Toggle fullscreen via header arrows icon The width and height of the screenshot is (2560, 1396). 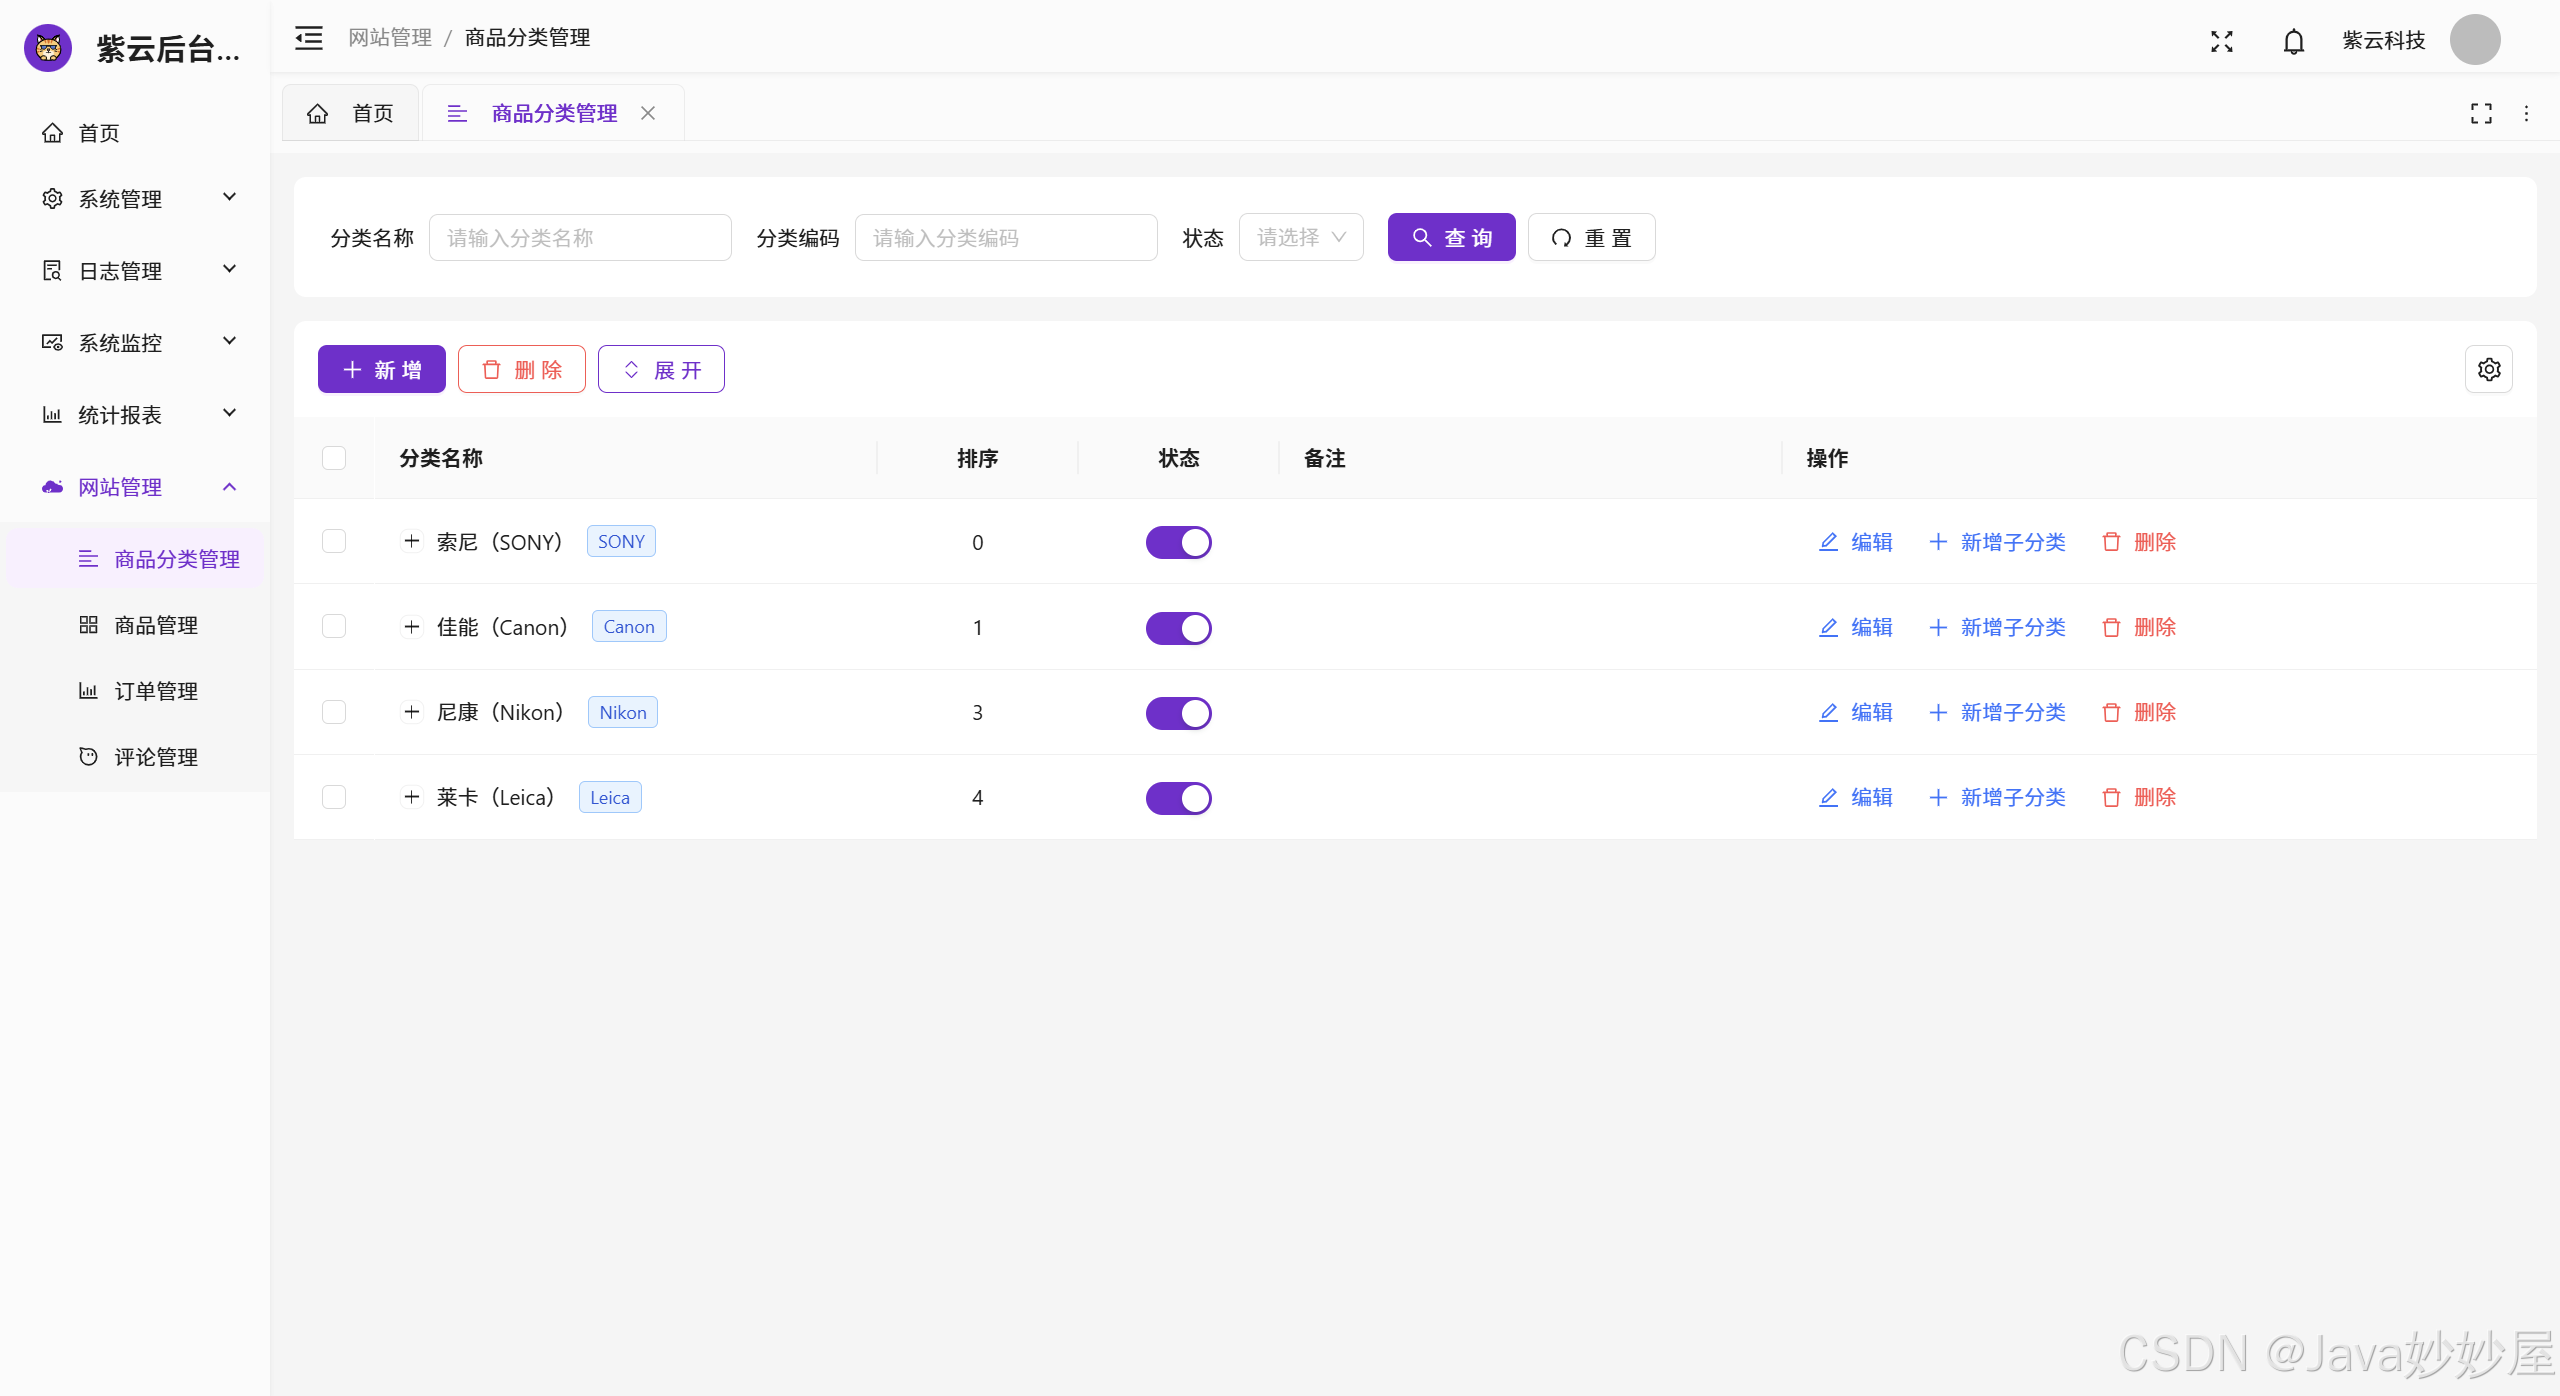pyautogui.click(x=2221, y=41)
